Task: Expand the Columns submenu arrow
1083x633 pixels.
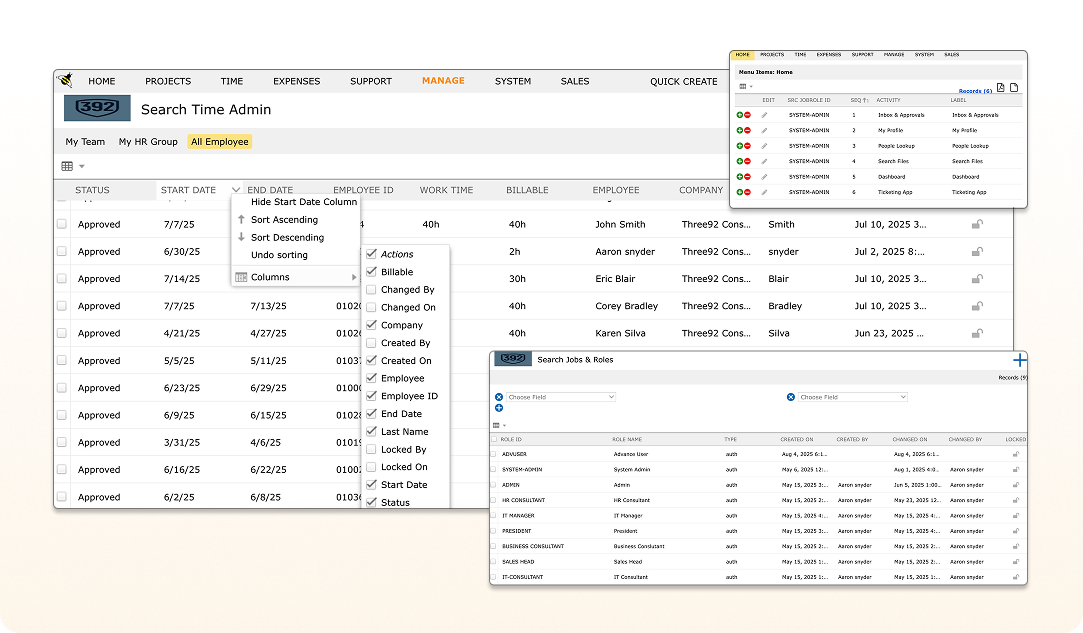Action: click(354, 277)
